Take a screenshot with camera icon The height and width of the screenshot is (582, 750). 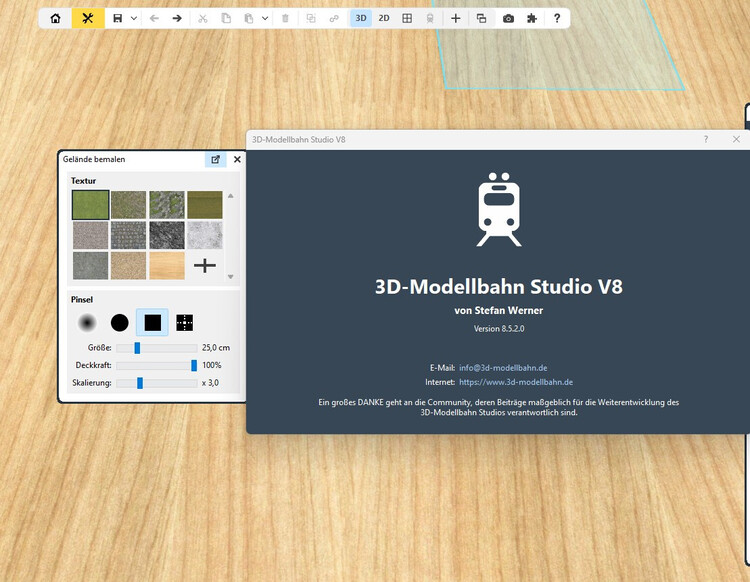tap(508, 19)
